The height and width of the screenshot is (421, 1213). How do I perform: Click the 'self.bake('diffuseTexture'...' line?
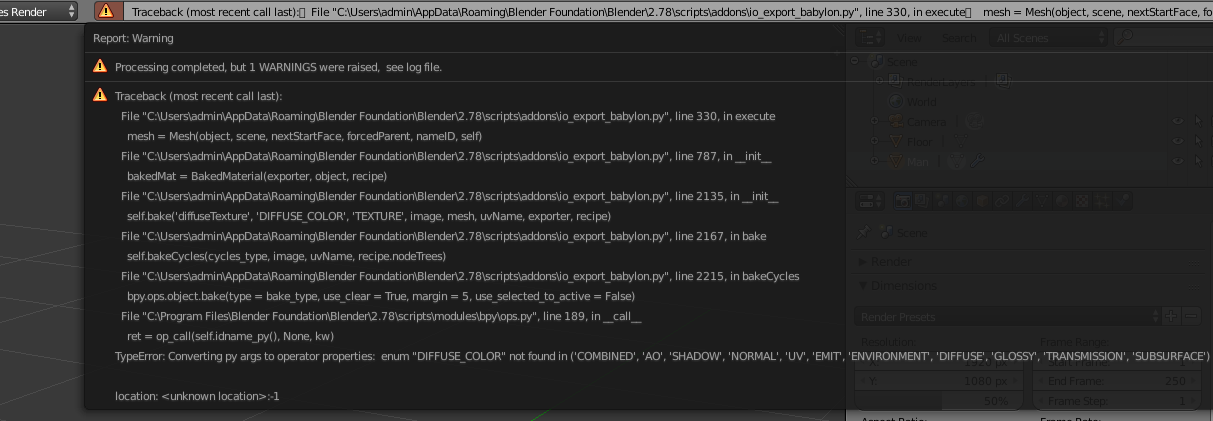point(369,216)
